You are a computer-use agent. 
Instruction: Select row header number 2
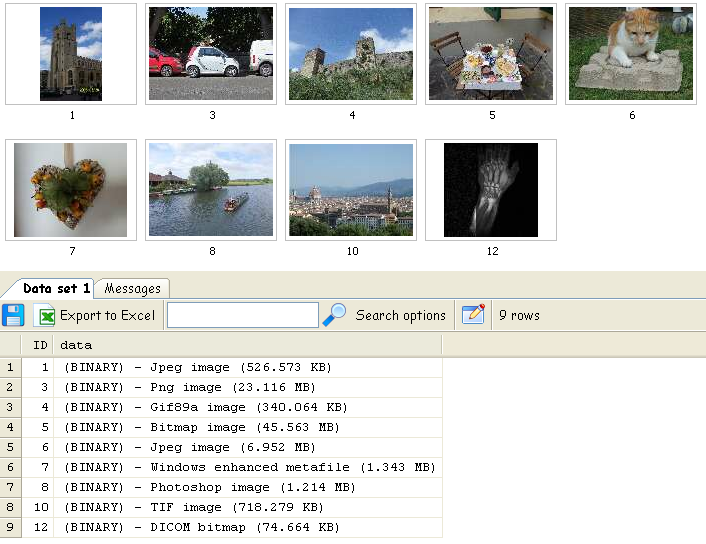coord(10,387)
